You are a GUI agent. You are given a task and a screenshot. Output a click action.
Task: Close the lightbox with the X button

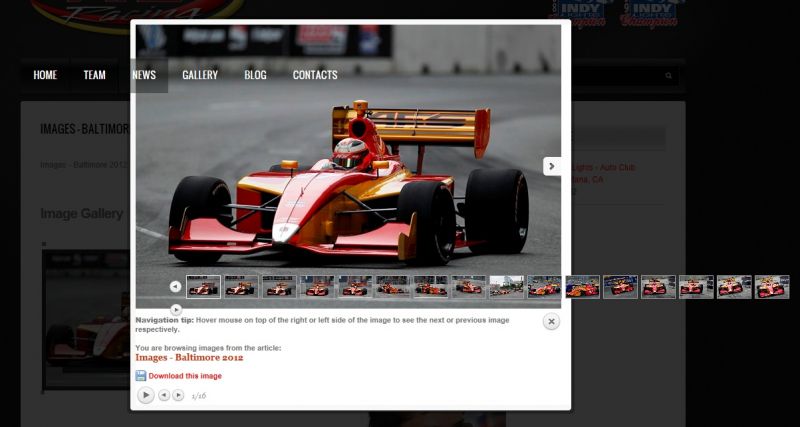point(551,321)
